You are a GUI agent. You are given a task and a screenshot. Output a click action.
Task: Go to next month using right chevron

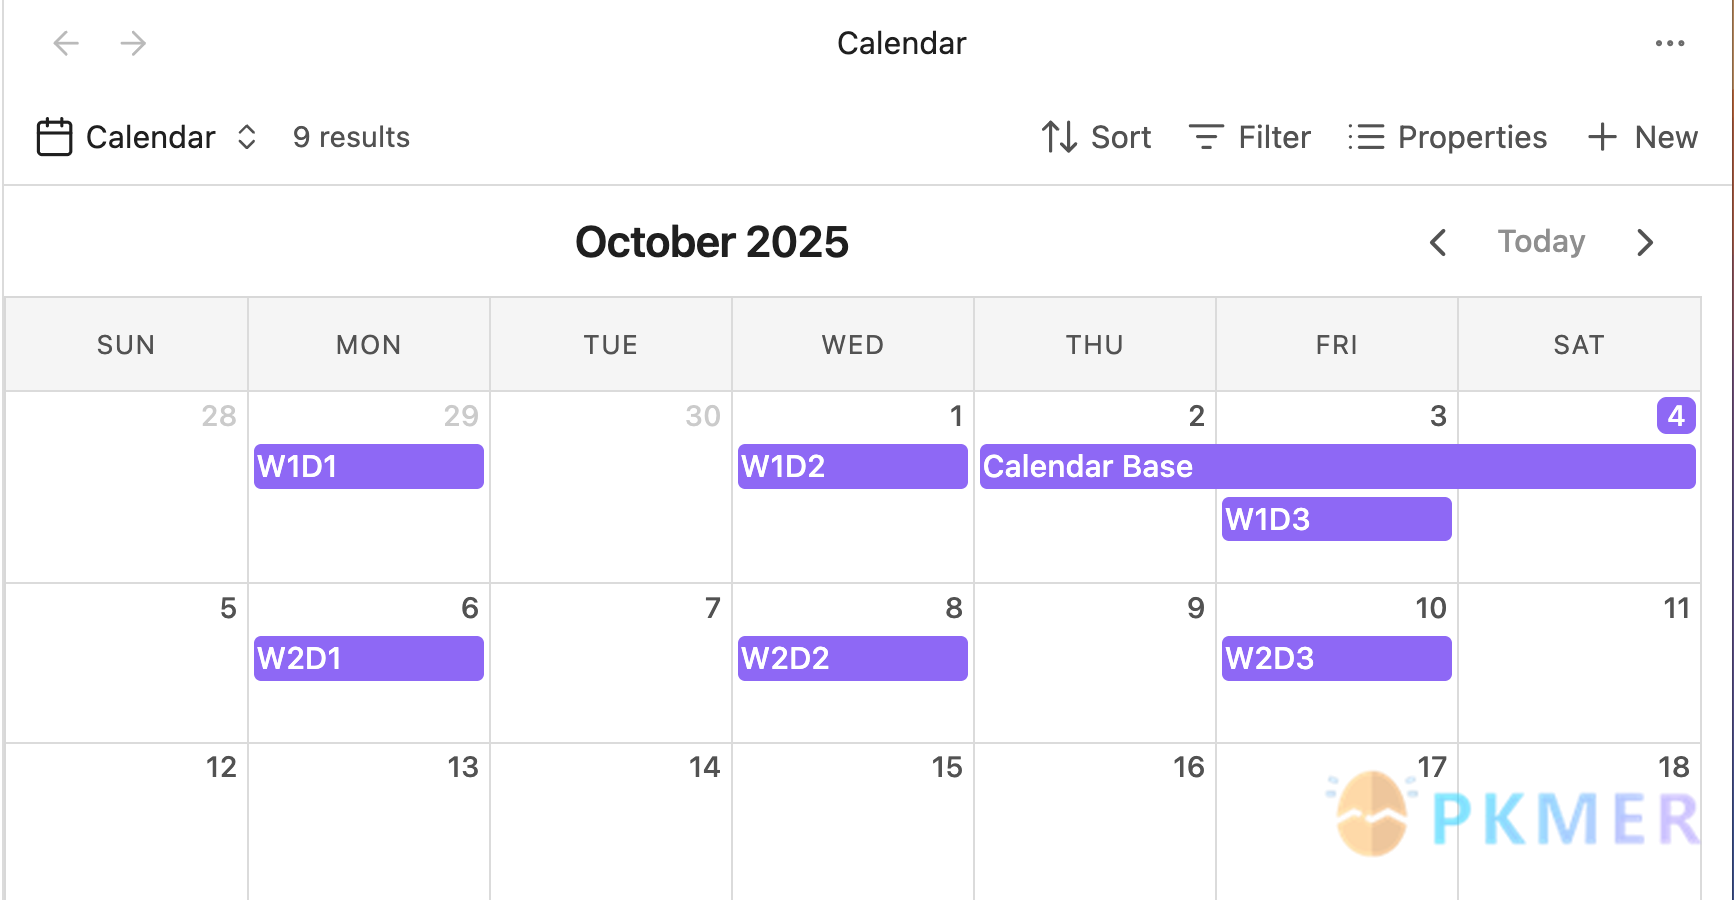point(1645,242)
